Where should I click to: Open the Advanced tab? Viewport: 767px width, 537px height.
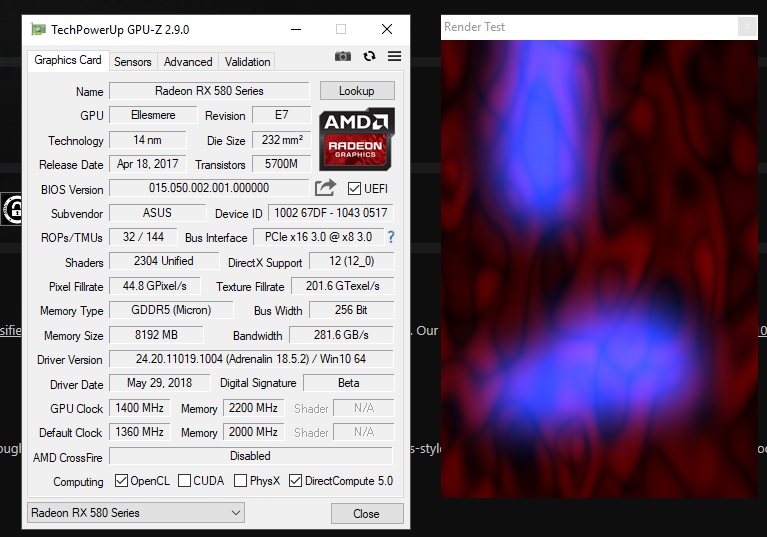(188, 62)
